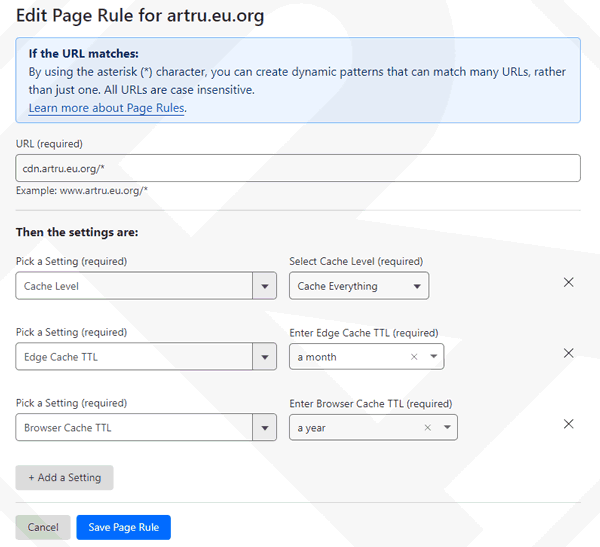Expand the 'a year' TTL dropdown arrow
Viewport: 600px width, 547px height.
[x=447, y=427]
